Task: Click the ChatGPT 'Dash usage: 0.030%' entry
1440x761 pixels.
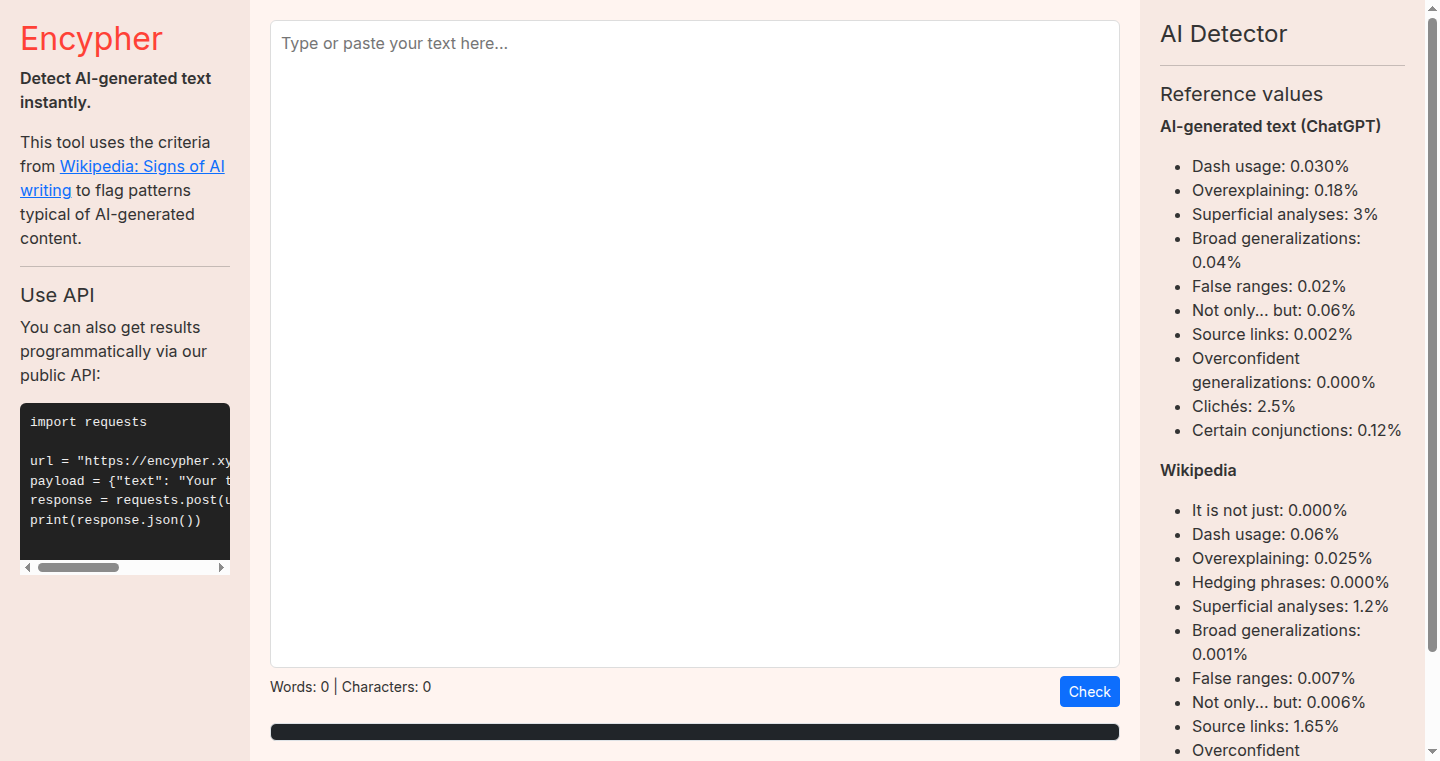Action: tap(1270, 166)
